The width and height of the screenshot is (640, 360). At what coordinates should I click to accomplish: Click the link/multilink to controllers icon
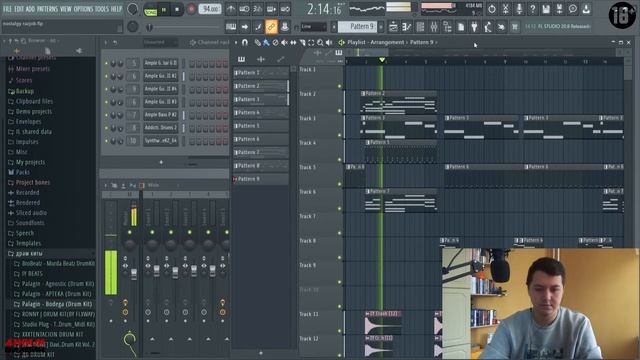pos(271,27)
